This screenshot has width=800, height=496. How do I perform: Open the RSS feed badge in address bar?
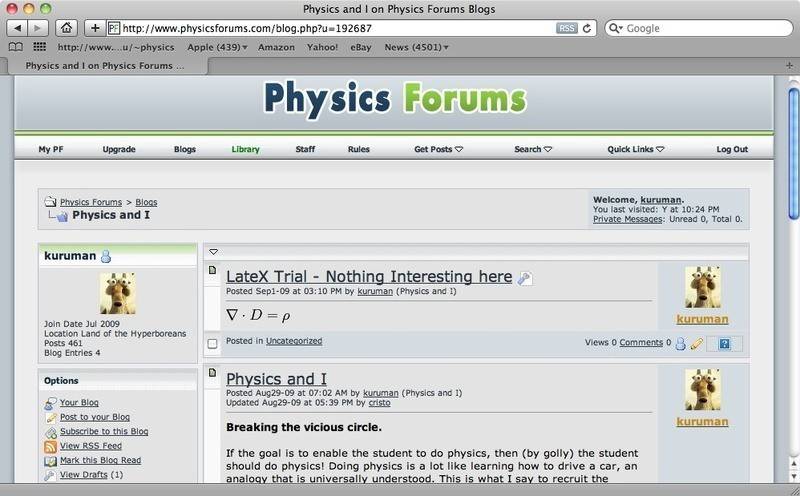click(x=567, y=29)
